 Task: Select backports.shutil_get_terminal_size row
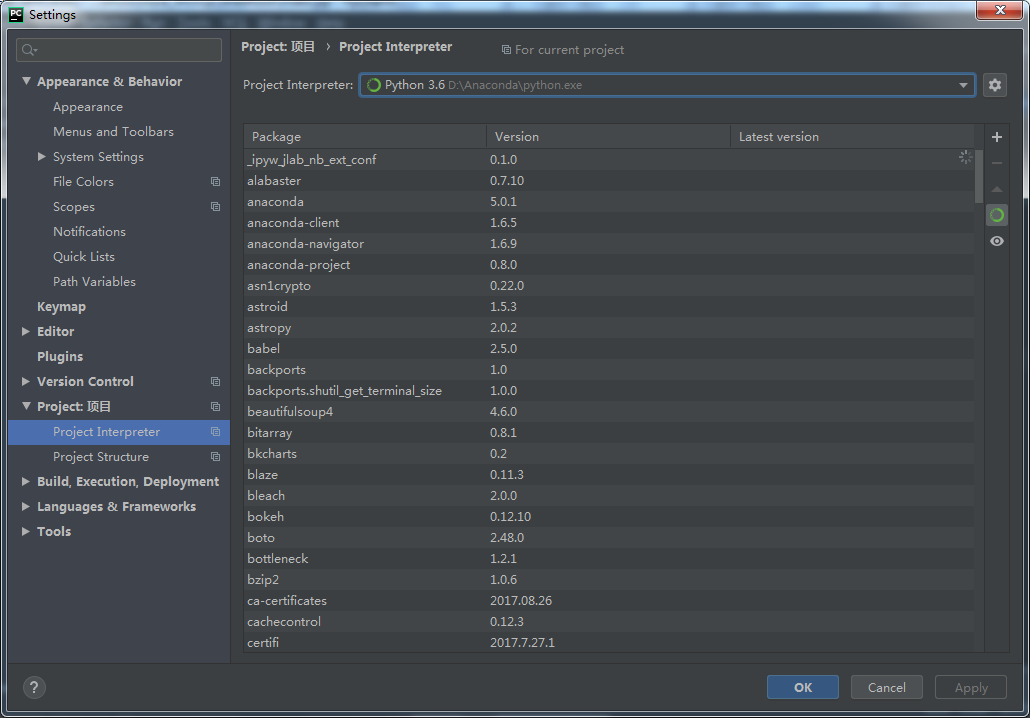[x=609, y=391]
